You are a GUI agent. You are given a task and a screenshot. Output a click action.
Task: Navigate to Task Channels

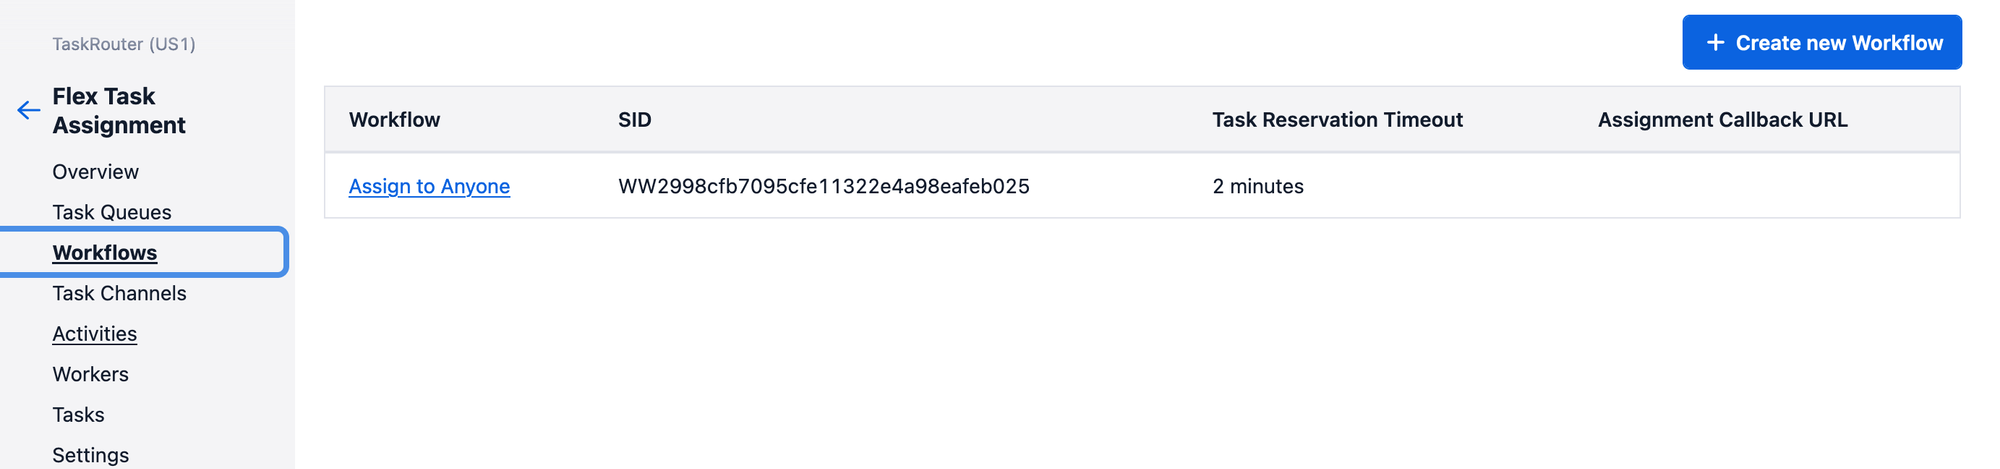click(119, 293)
